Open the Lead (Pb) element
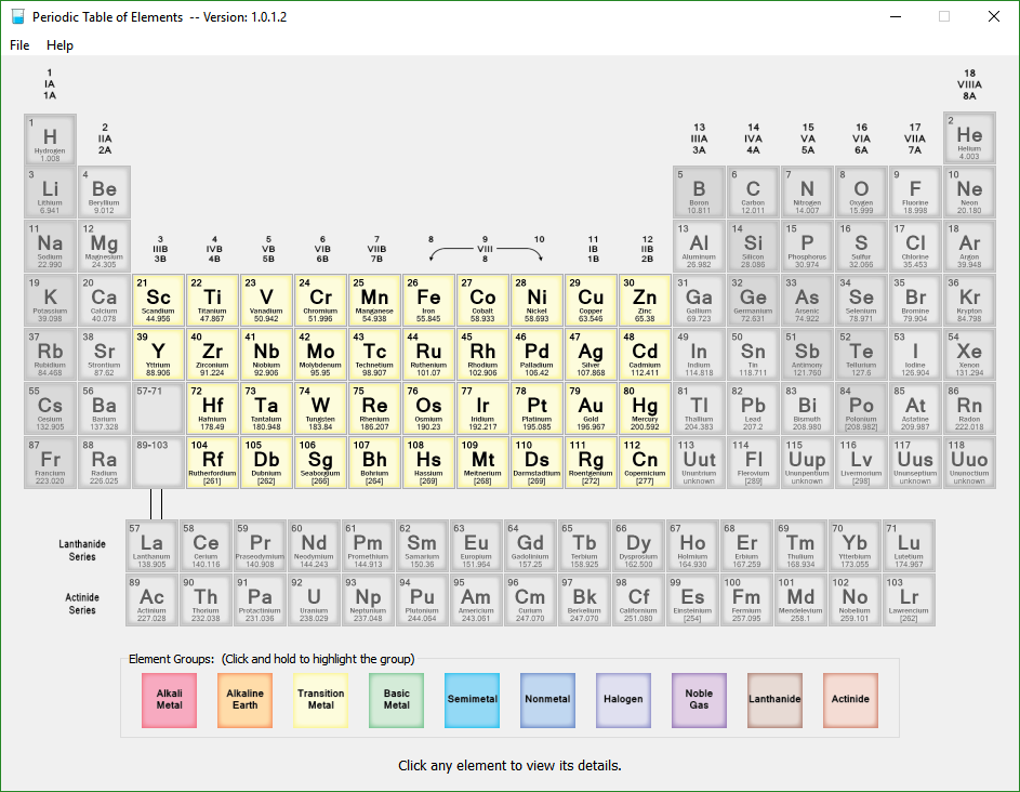 [753, 408]
